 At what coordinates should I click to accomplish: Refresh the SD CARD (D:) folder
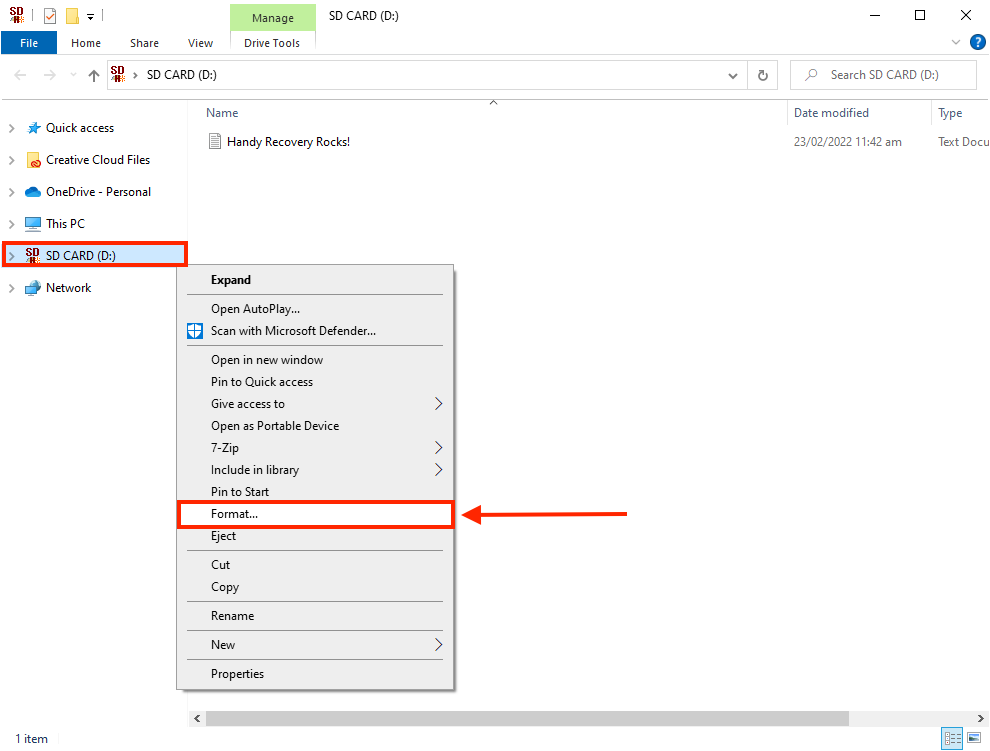tap(763, 76)
